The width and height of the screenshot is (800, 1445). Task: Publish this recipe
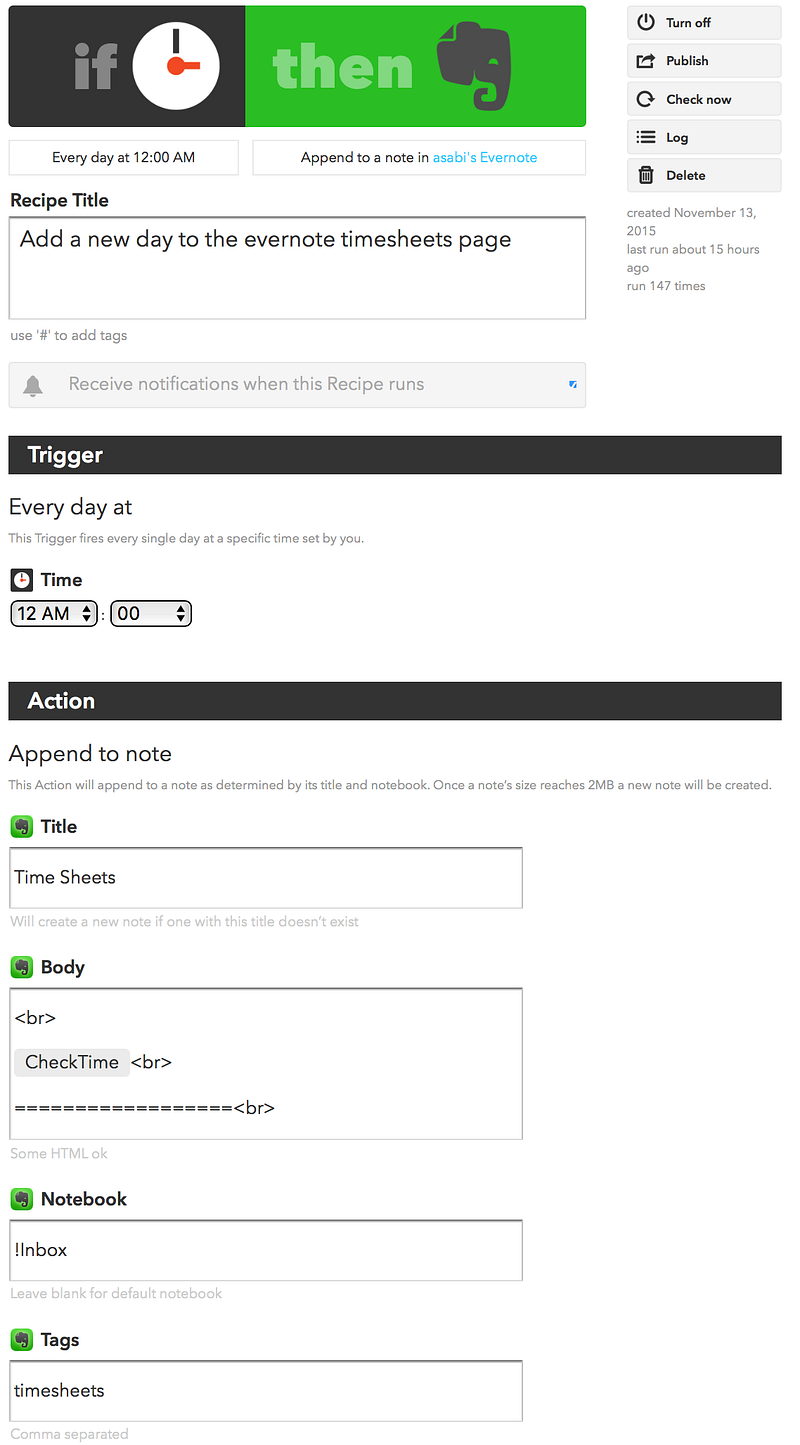pyautogui.click(x=704, y=61)
